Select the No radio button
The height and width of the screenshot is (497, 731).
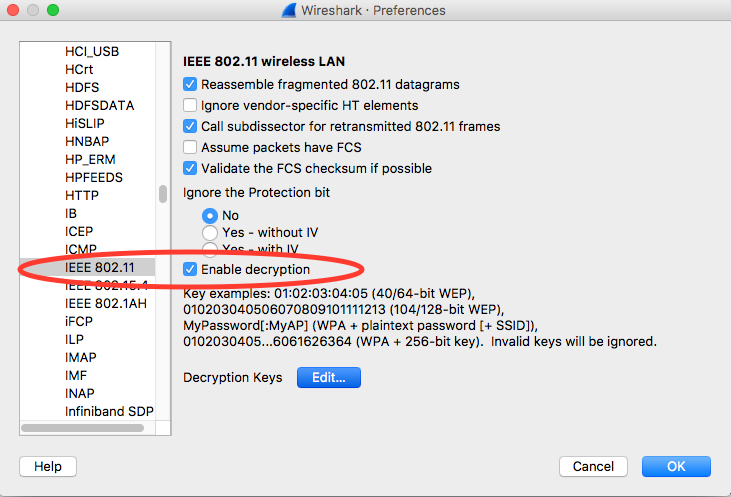pos(210,215)
